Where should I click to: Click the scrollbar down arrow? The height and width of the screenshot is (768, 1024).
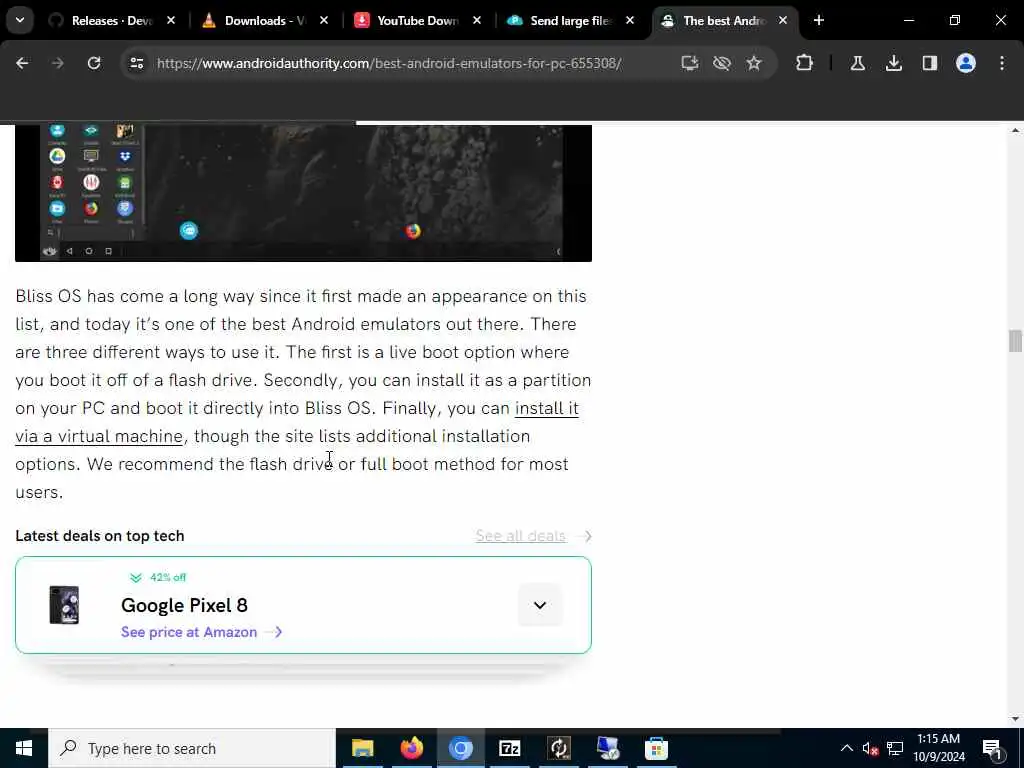pos(1015,719)
